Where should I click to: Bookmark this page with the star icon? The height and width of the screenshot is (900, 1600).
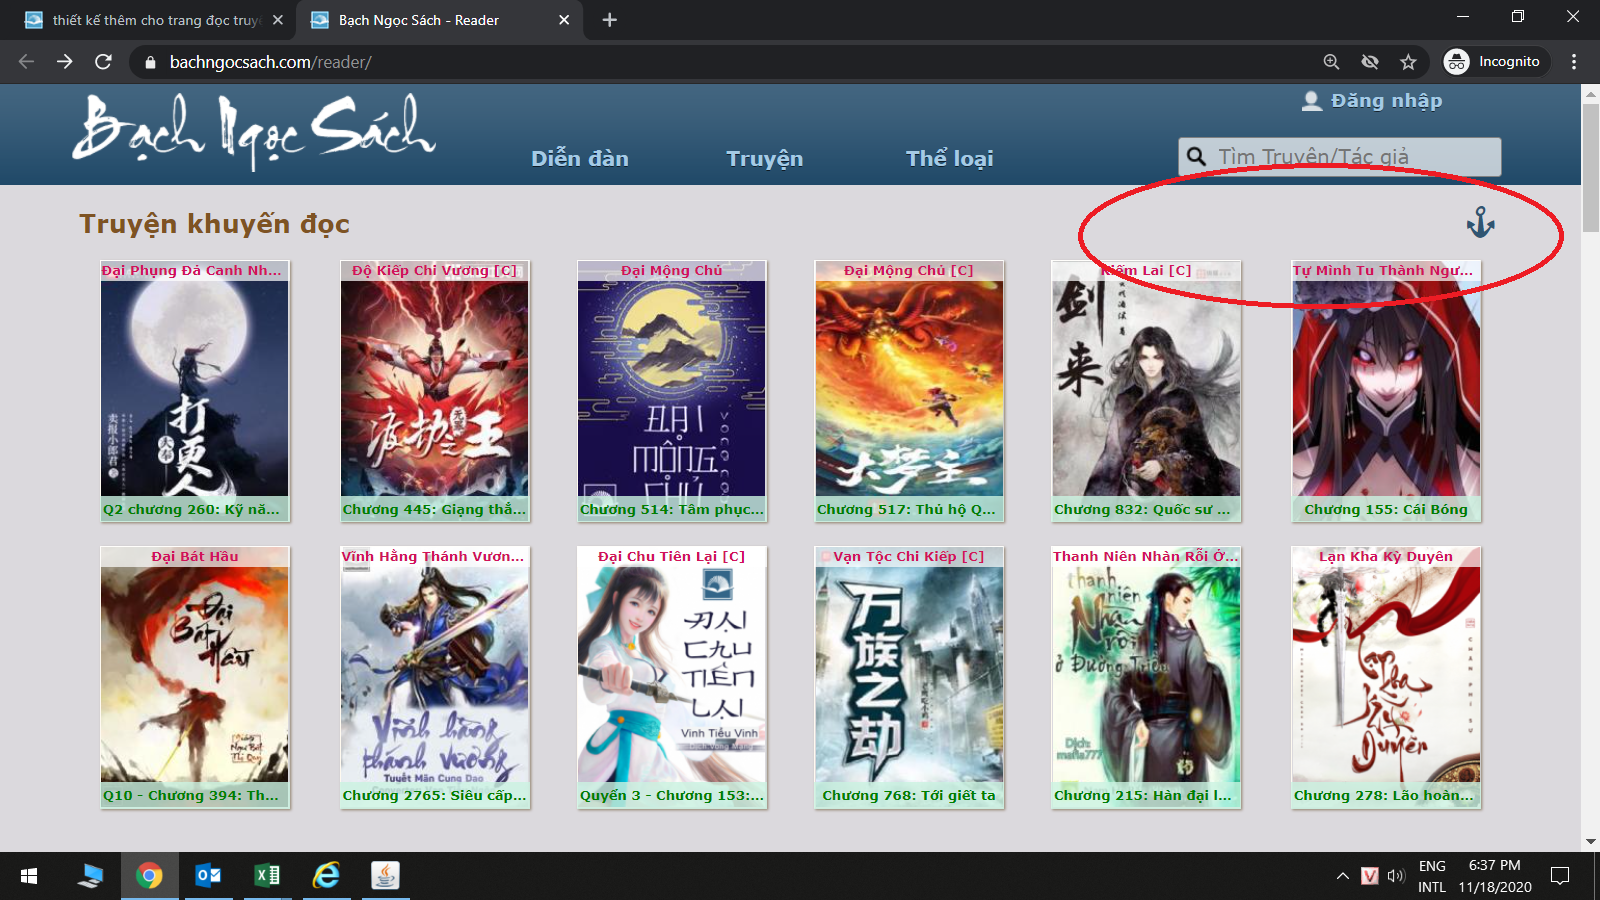(1408, 62)
